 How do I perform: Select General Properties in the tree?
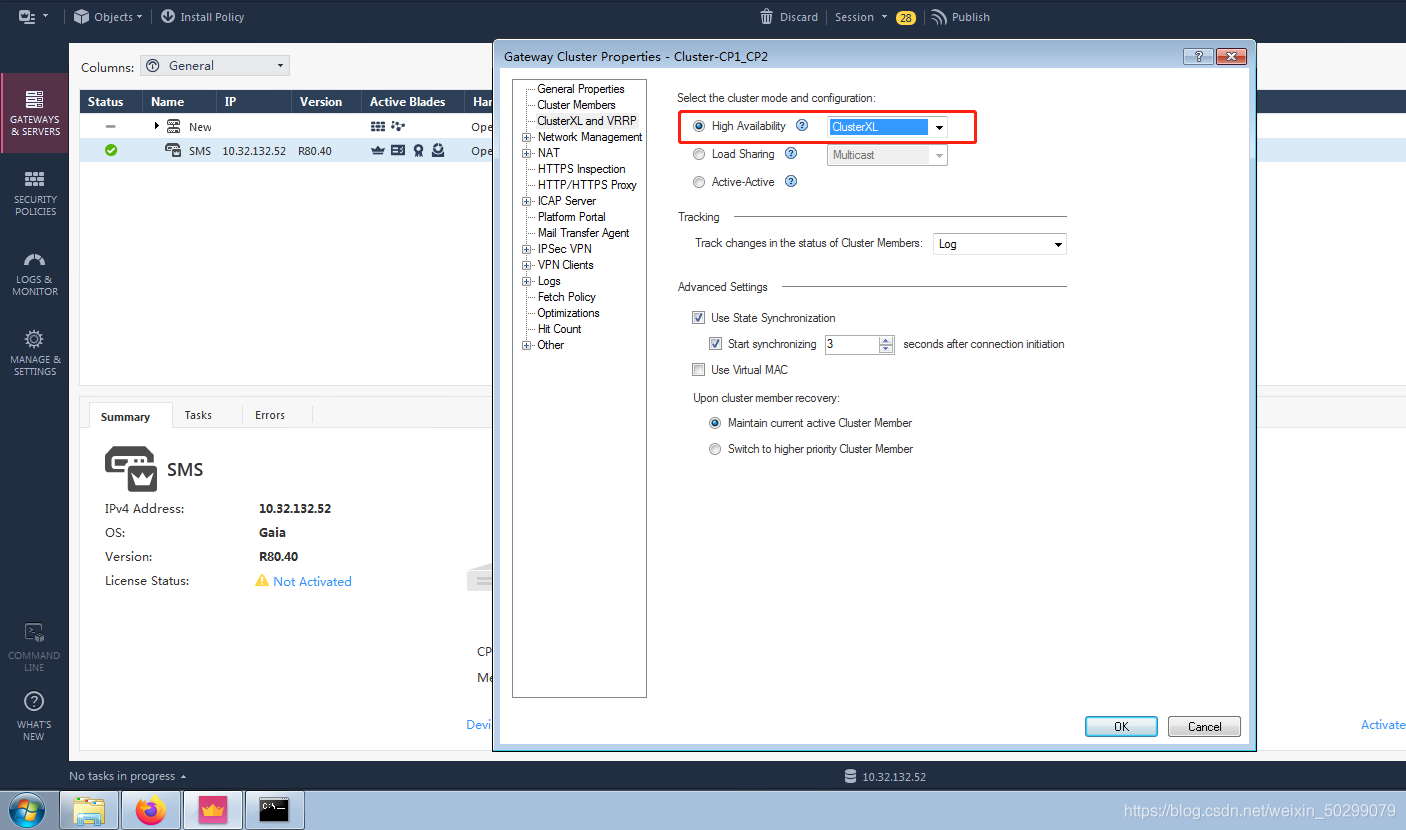click(x=581, y=89)
